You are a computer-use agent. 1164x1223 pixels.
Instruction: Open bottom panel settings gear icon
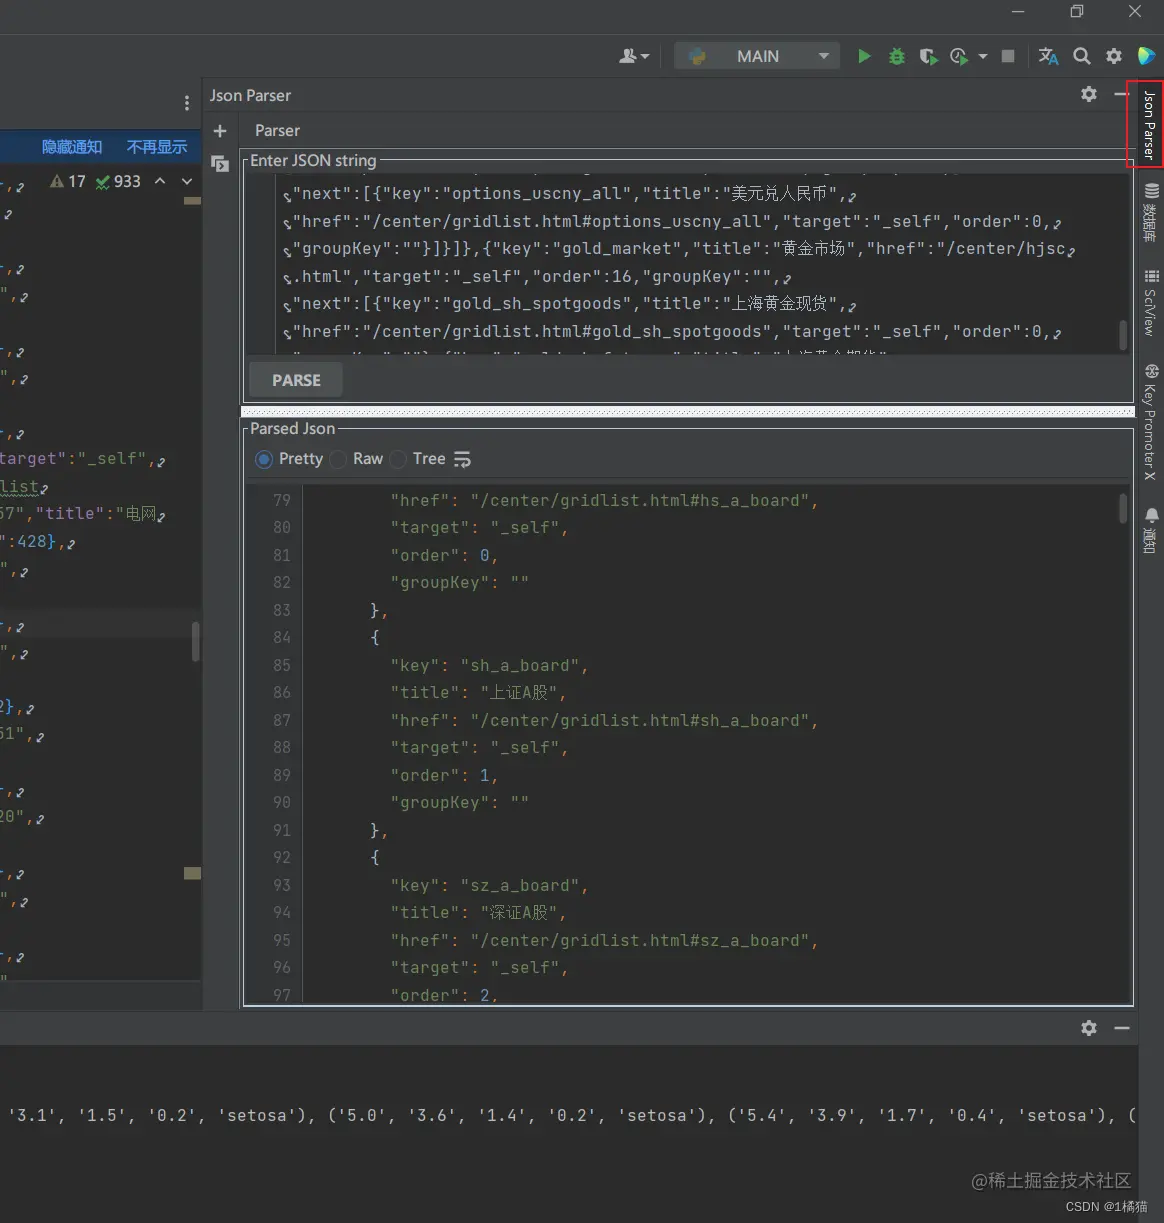point(1089,1028)
